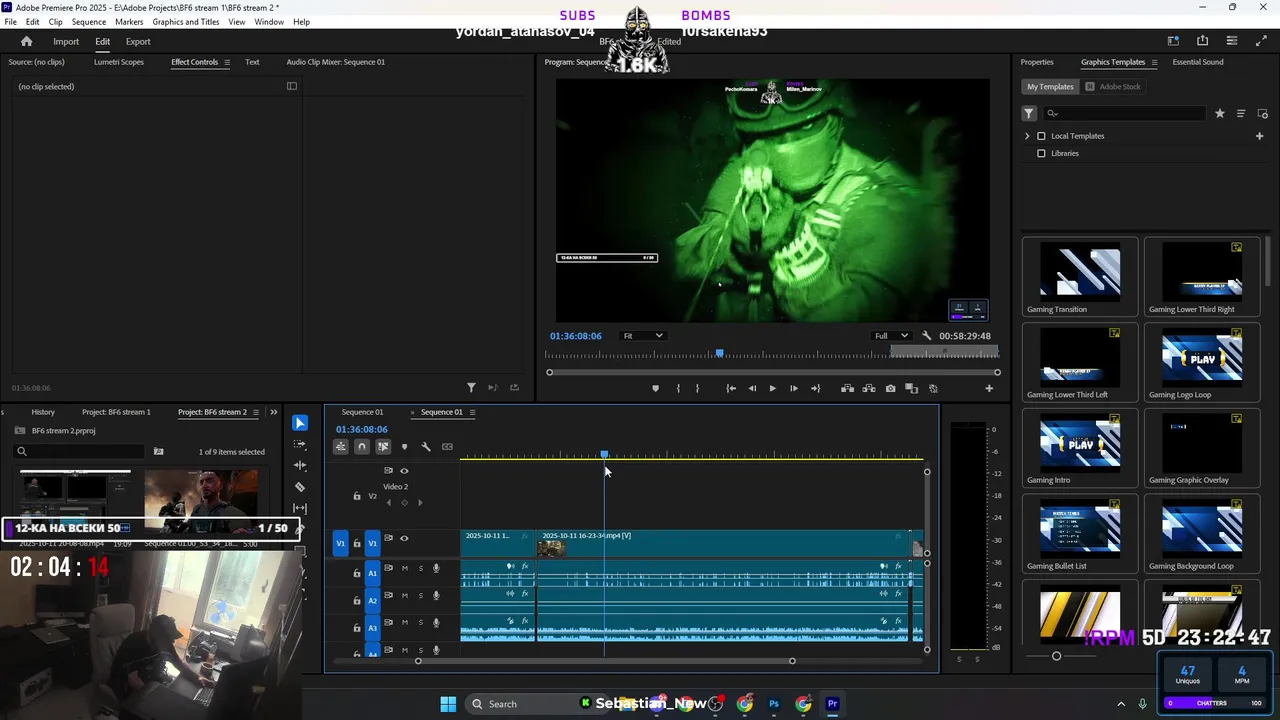Add a Local Templates folder with the plus

1260,136
